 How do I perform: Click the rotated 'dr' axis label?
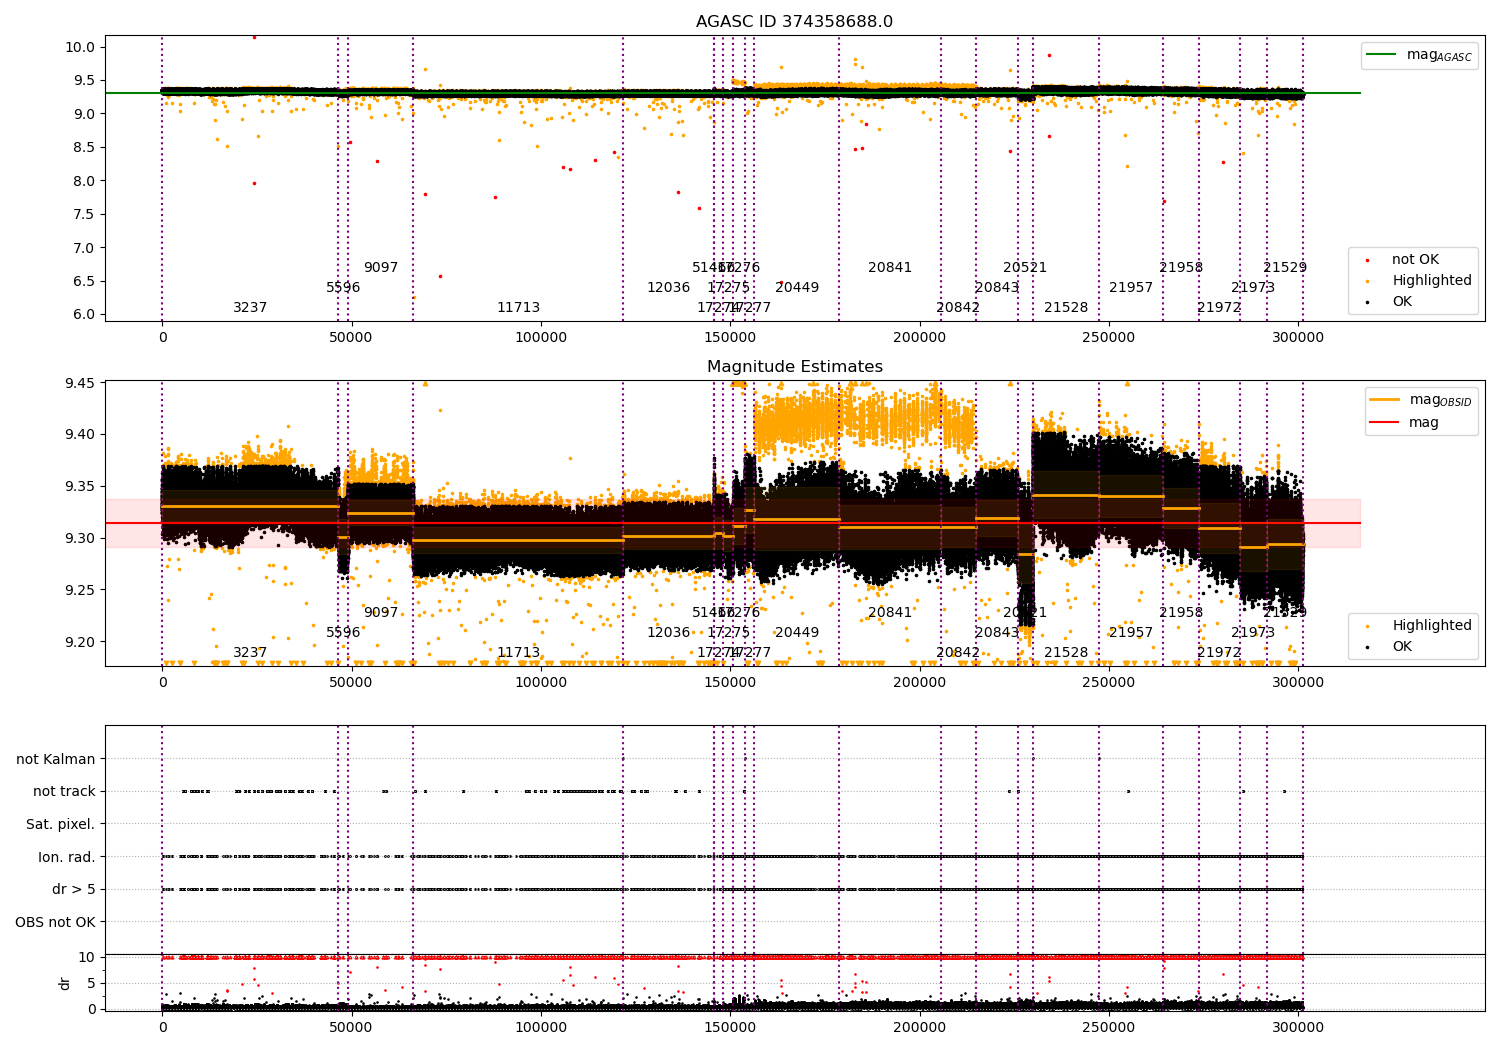65,983
